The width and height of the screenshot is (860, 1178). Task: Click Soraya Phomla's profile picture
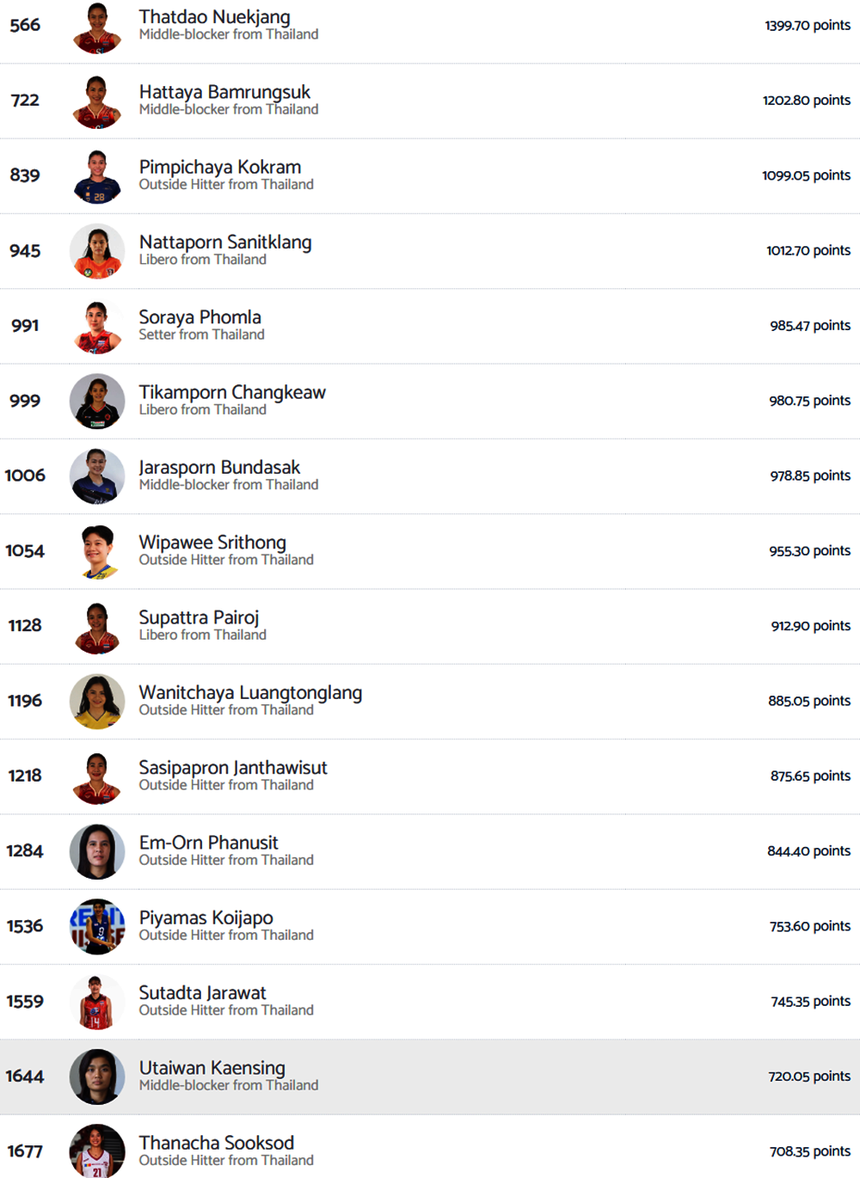[97, 326]
